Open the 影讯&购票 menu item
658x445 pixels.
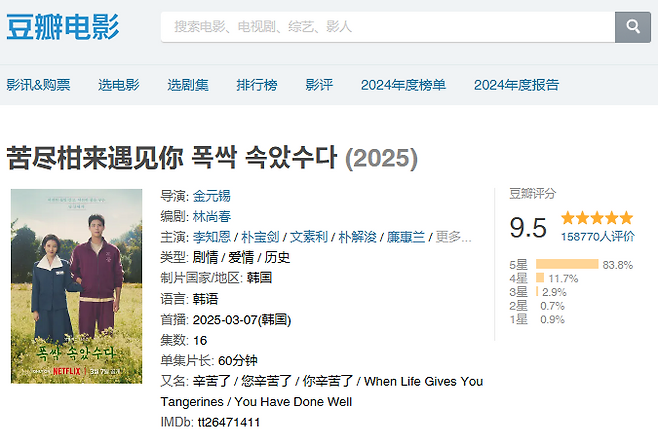click(38, 85)
